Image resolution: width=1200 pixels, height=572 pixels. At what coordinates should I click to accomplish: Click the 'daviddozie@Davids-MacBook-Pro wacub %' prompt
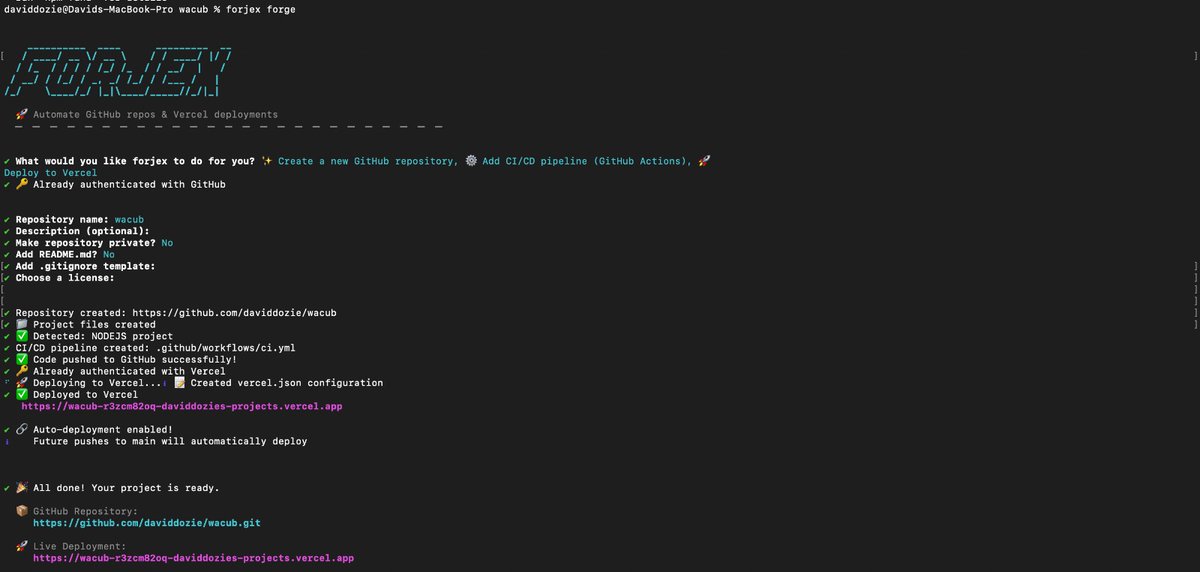(113, 9)
